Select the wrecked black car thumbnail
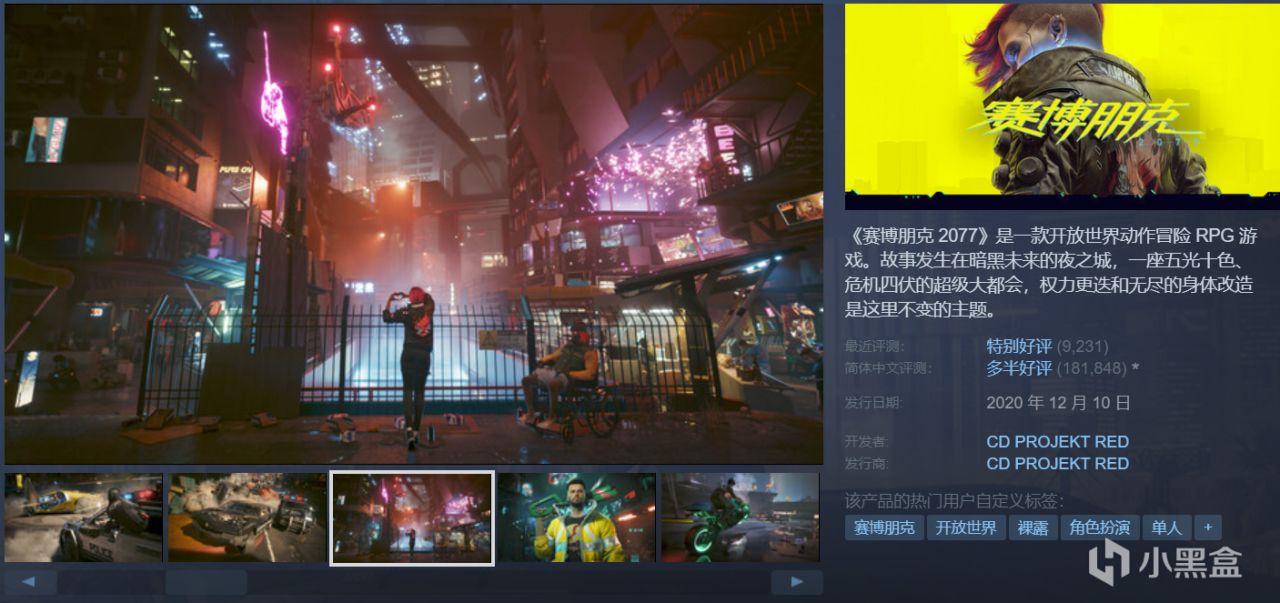The width and height of the screenshot is (1280, 603). coord(247,517)
